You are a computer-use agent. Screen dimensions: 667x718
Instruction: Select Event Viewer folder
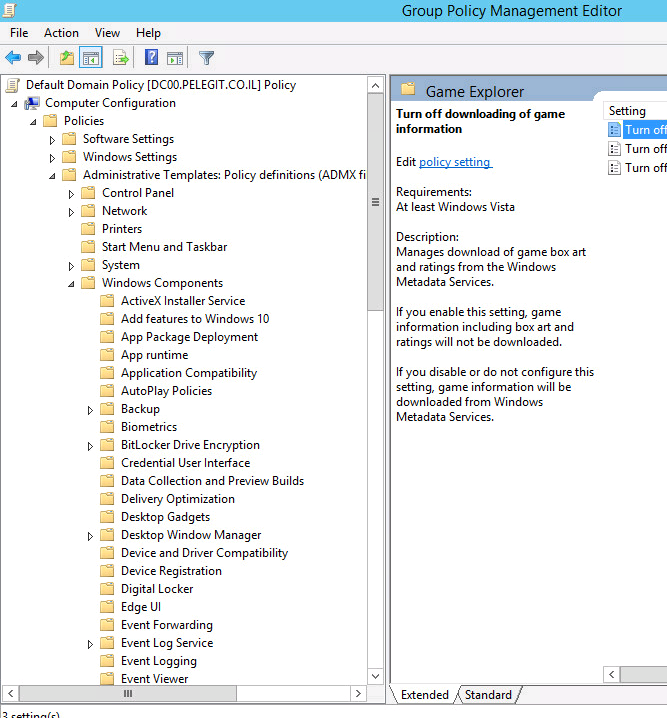point(154,679)
